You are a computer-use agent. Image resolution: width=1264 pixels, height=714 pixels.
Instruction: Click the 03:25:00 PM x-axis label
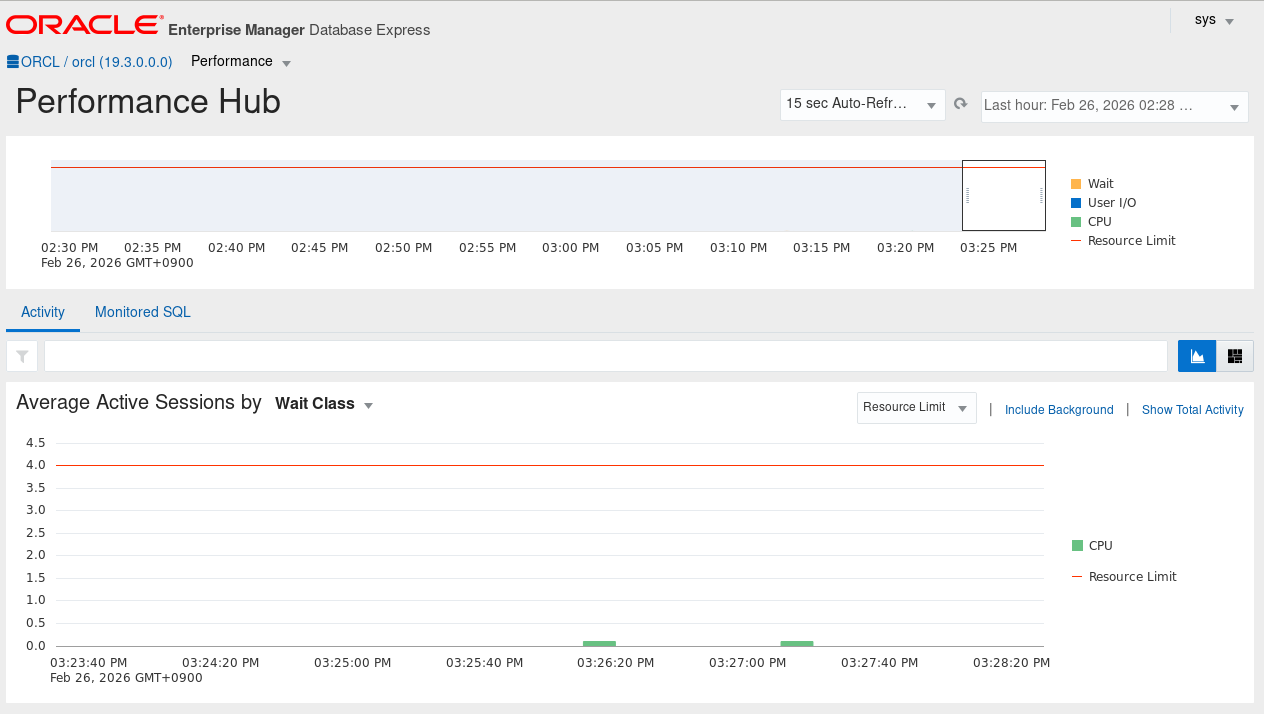point(352,662)
